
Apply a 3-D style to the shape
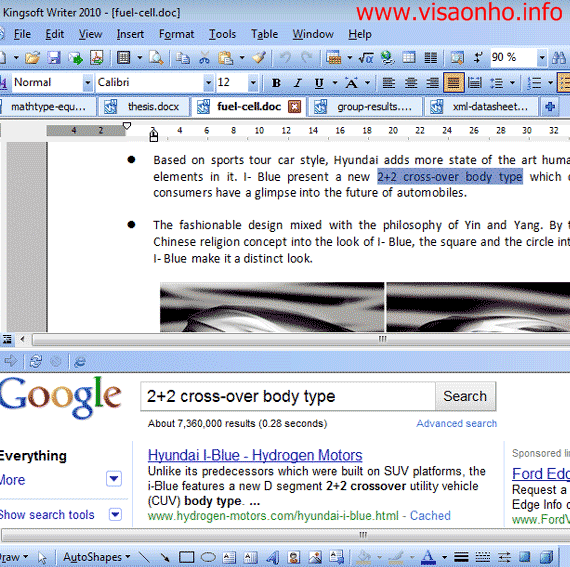pyautogui.click(x=546, y=557)
